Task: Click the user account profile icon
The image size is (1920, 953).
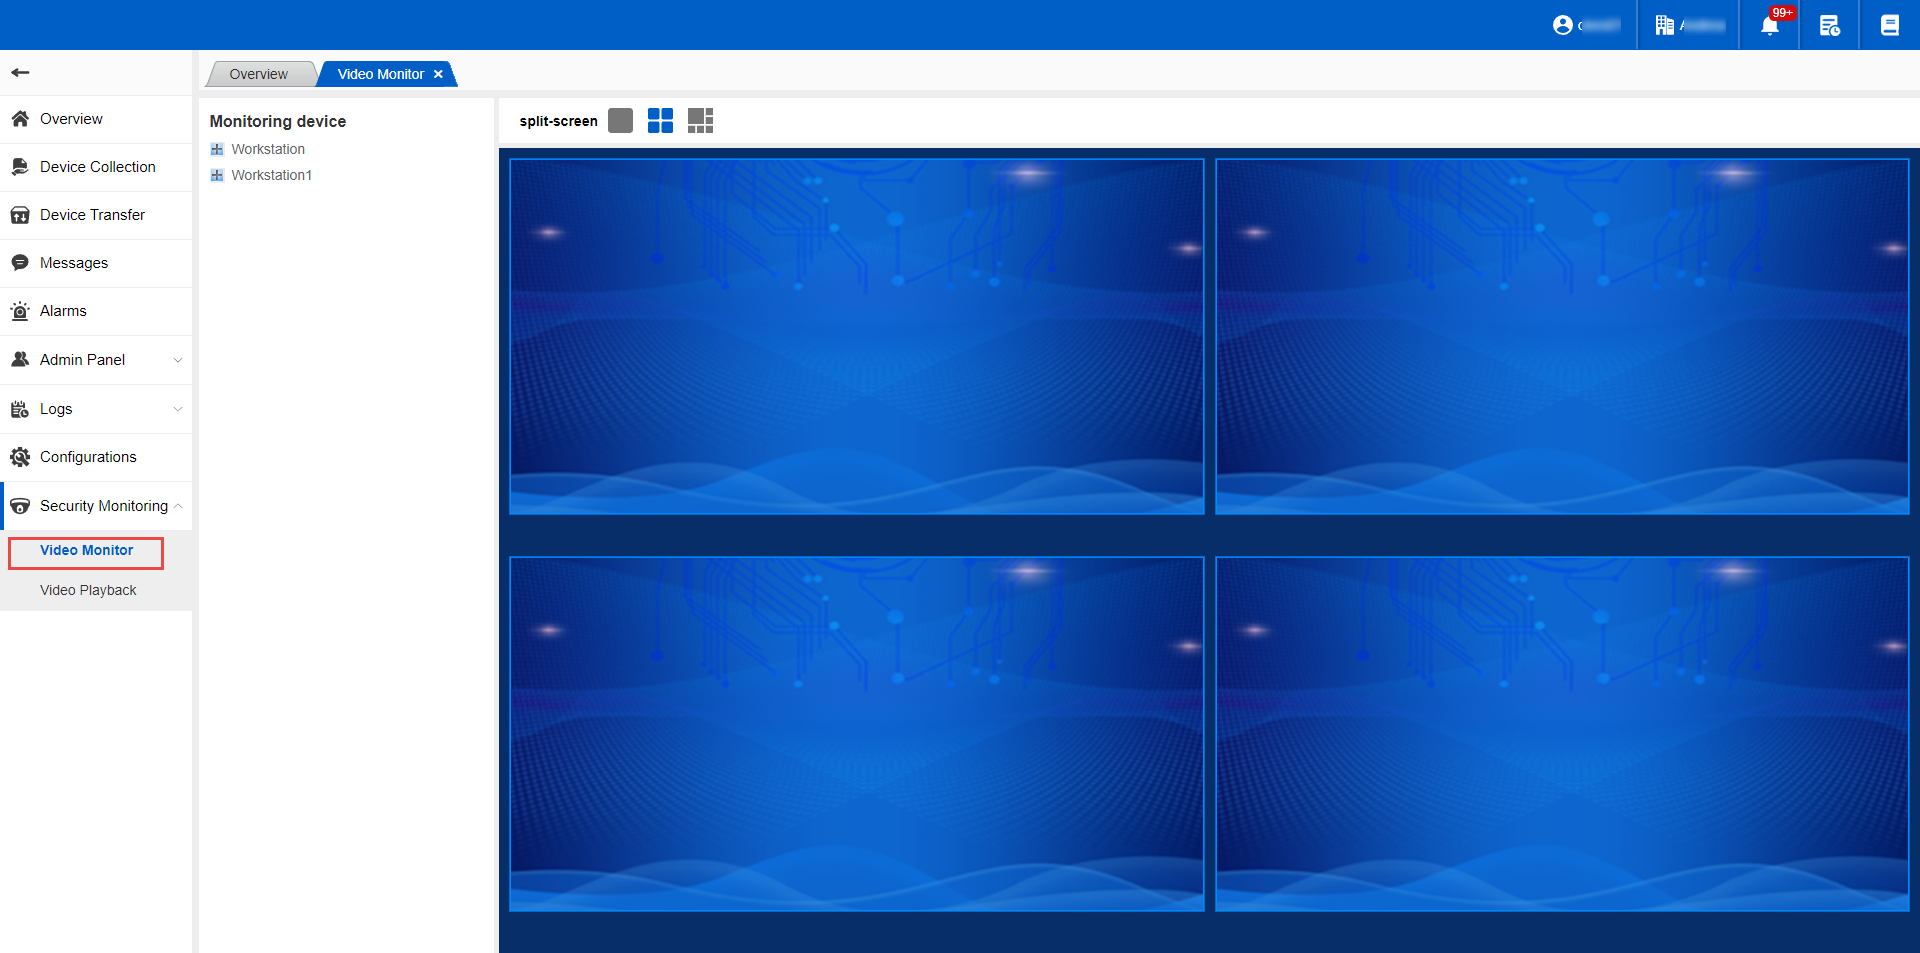Action: [1562, 25]
